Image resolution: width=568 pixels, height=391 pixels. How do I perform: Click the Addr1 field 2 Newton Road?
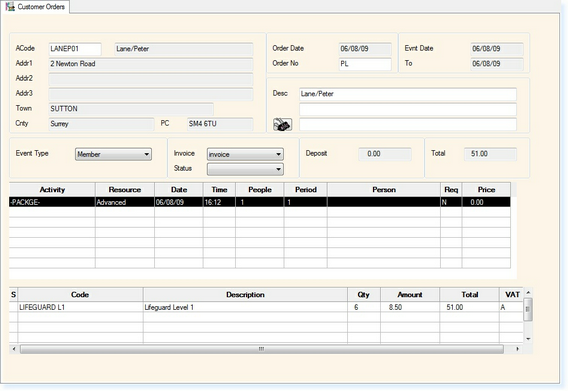[x=151, y=64]
